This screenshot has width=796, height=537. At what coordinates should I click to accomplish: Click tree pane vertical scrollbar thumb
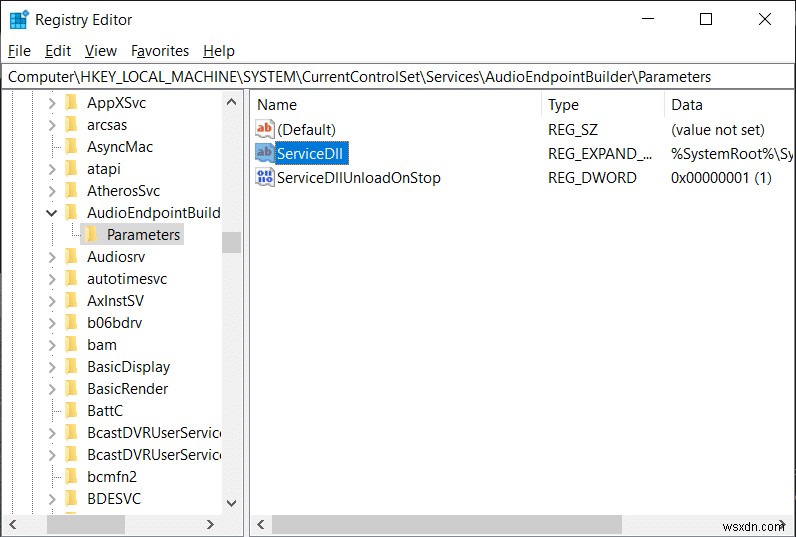point(231,242)
